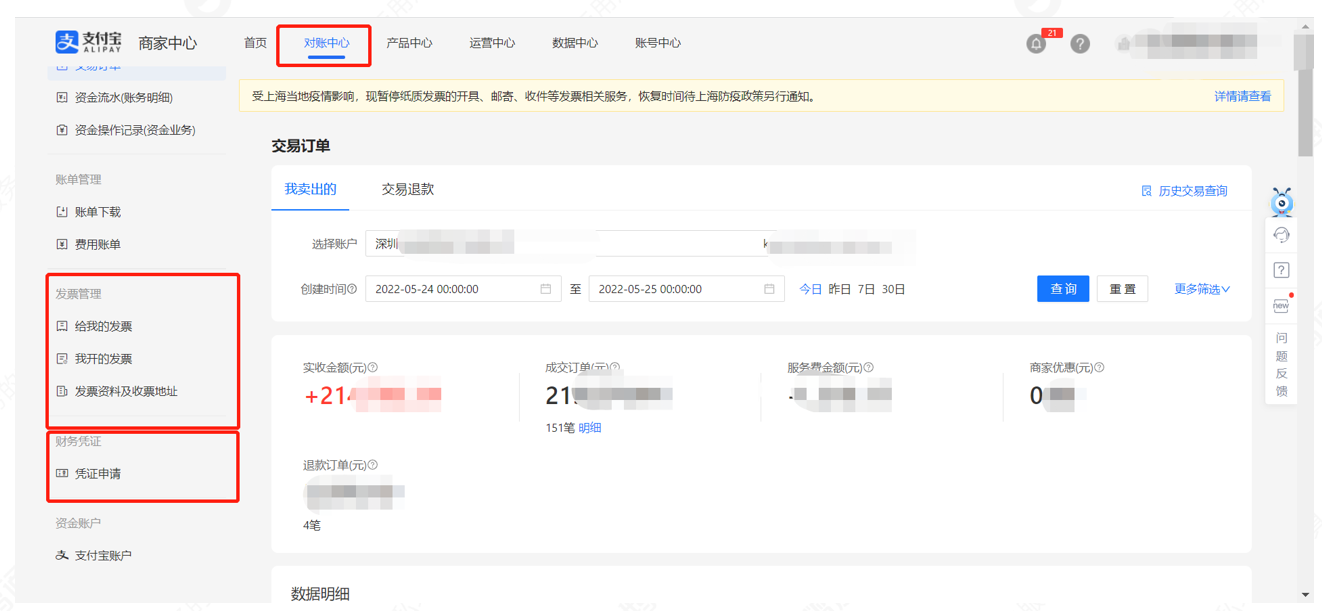Open 运营中心 in top navigation

pyautogui.click(x=492, y=43)
